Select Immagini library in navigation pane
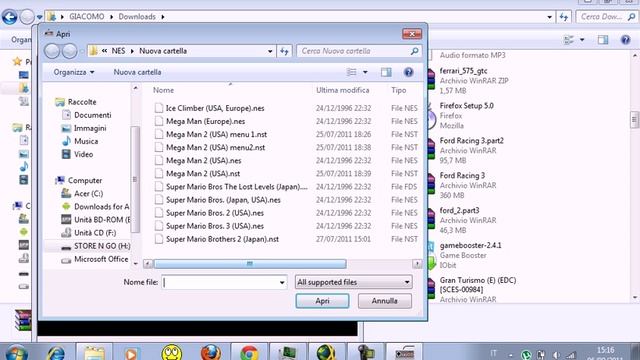The width and height of the screenshot is (640, 360). coord(84,128)
